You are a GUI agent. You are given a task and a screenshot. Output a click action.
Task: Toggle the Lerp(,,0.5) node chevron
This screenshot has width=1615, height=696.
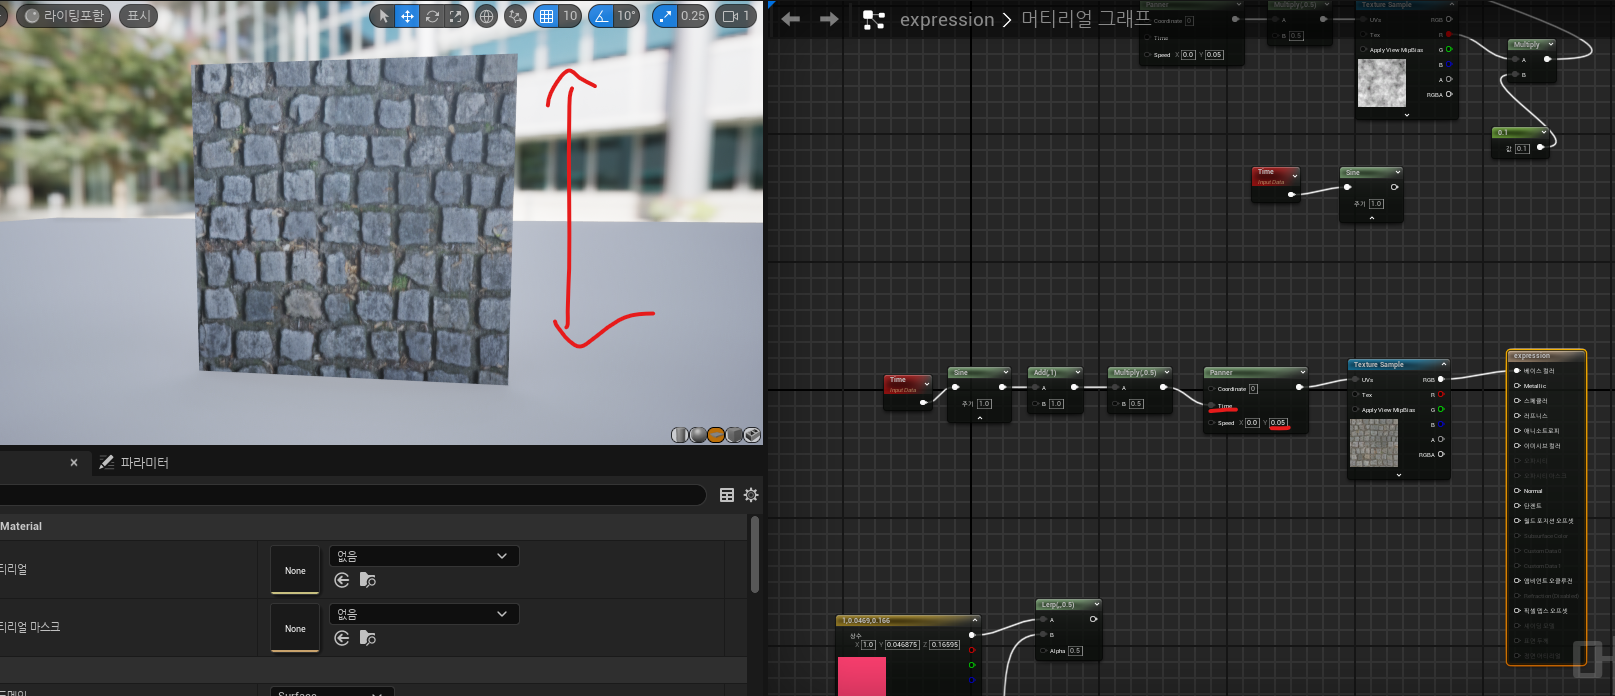1096,604
